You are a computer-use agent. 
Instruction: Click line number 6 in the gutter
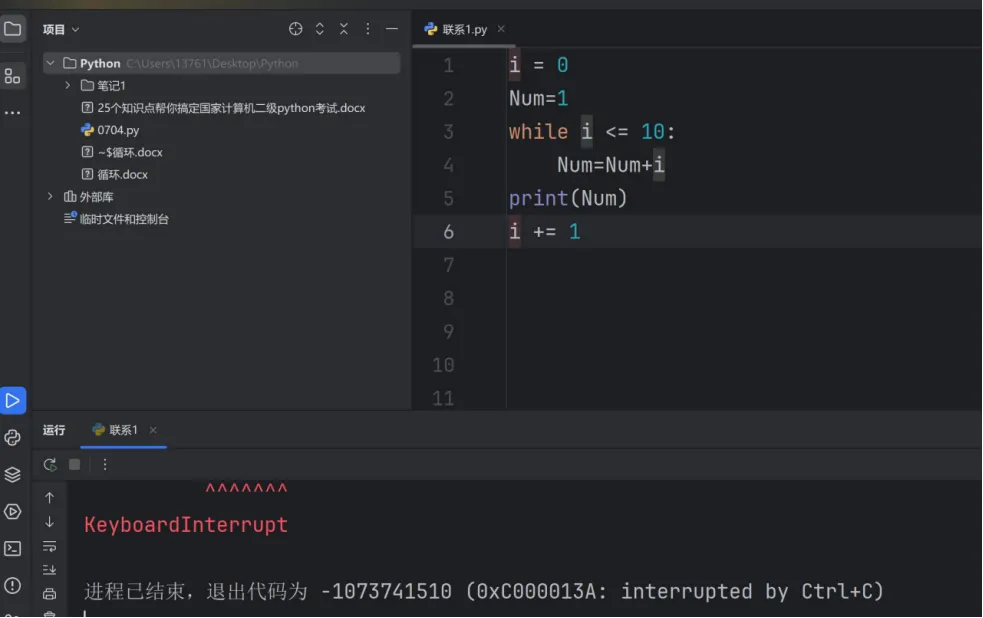[x=448, y=232]
